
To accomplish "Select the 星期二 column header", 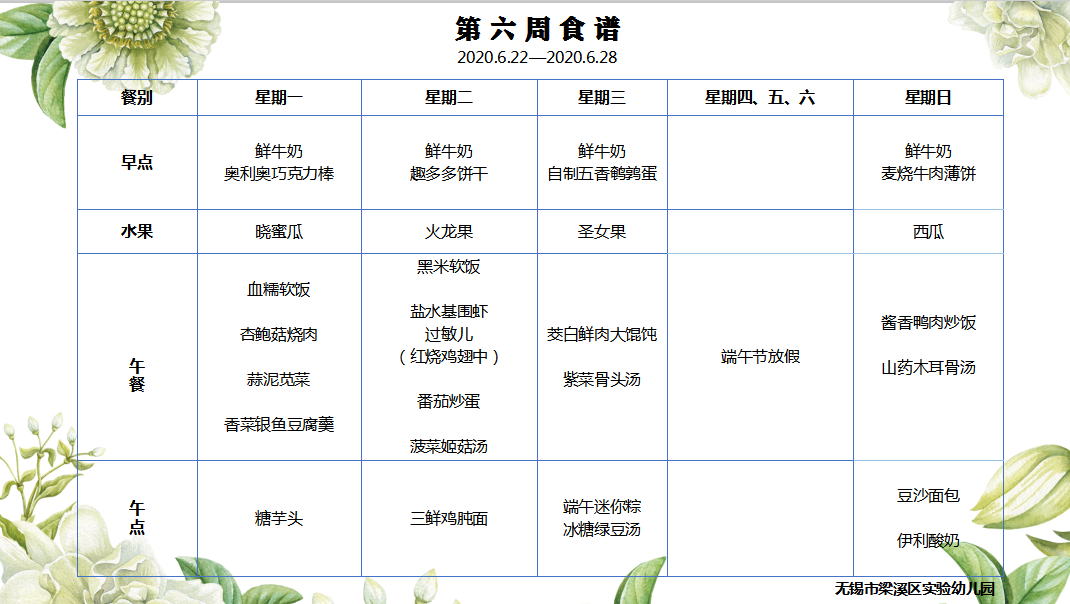I will 448,98.
